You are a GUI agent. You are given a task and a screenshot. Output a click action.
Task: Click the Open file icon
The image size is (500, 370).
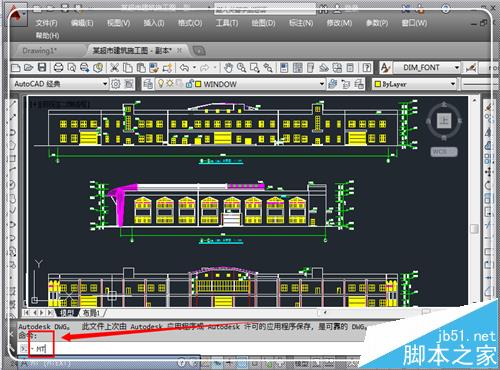click(29, 68)
